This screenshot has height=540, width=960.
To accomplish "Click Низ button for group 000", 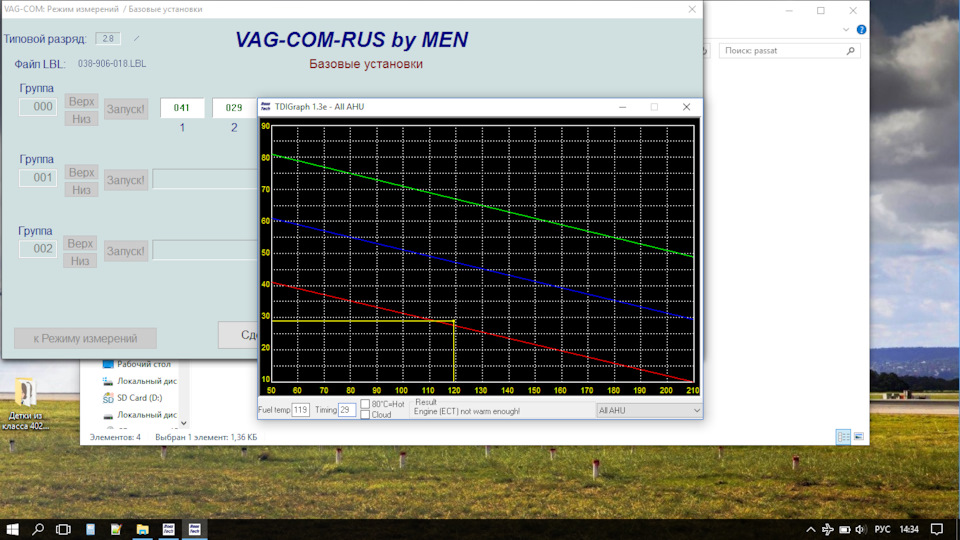I will point(81,119).
